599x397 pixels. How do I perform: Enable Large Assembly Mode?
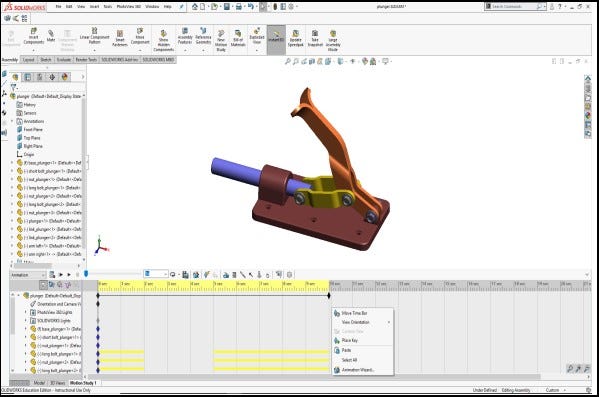tap(333, 40)
